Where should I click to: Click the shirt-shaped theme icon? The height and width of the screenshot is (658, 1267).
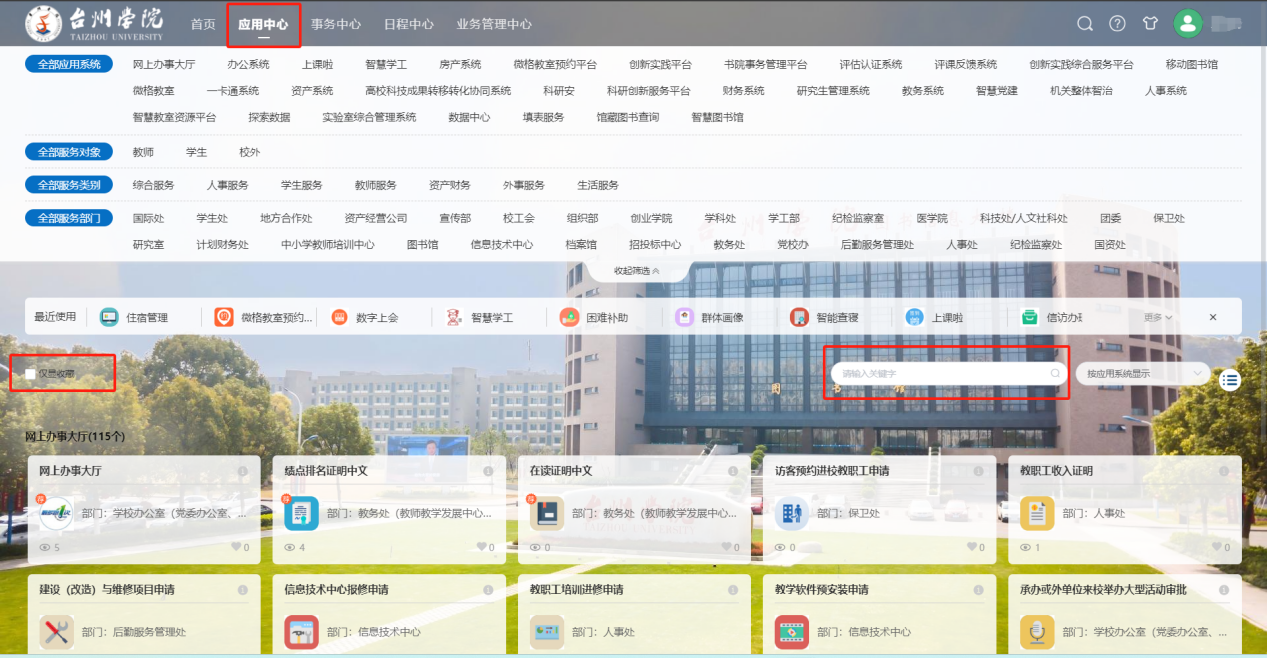(1150, 24)
